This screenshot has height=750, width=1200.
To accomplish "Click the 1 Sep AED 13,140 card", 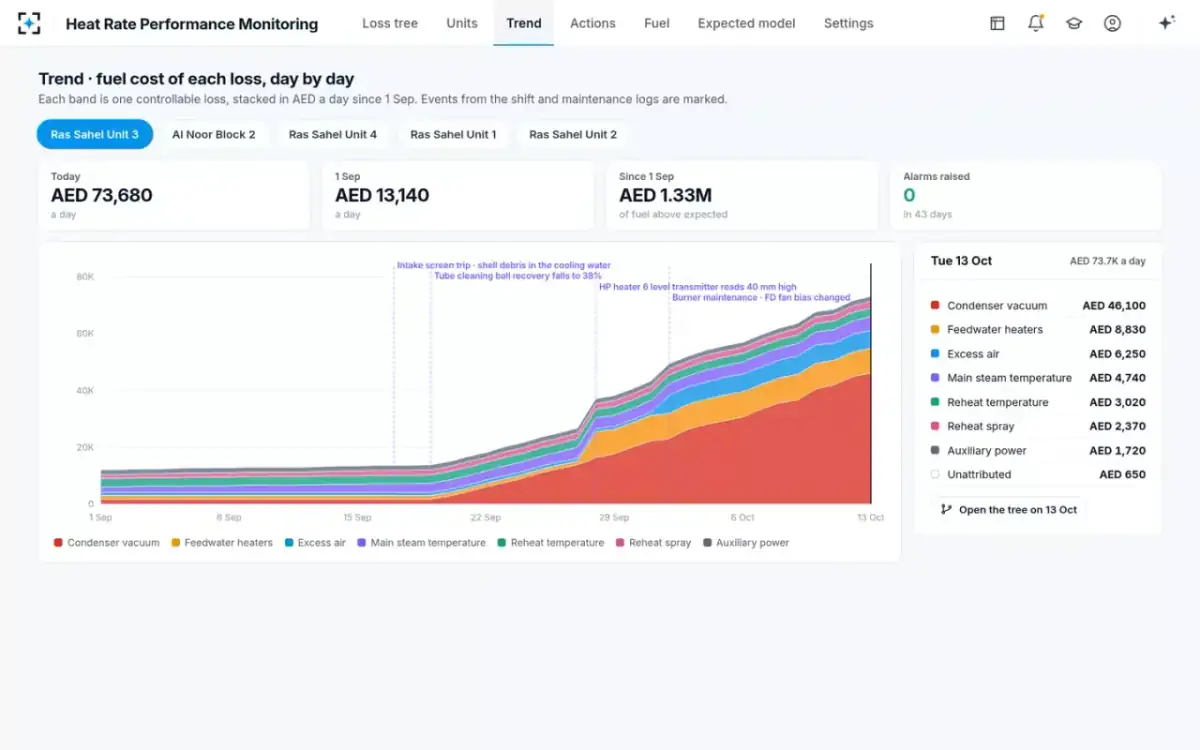I will 458,196.
